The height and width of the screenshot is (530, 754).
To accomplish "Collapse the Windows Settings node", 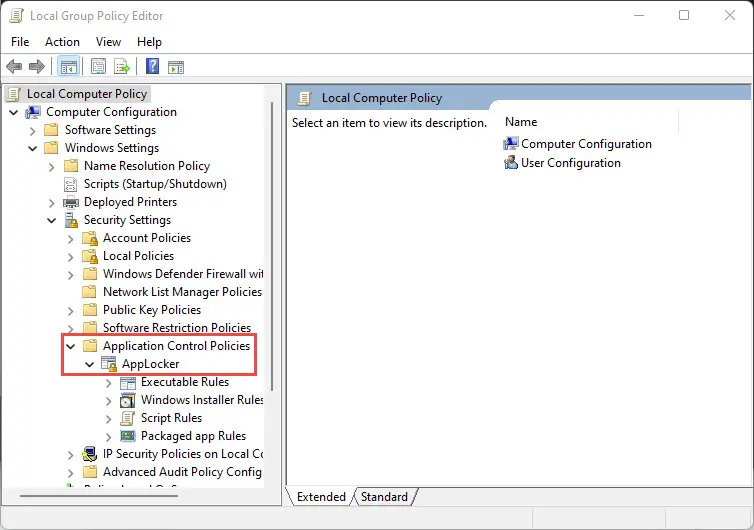I will (33, 149).
